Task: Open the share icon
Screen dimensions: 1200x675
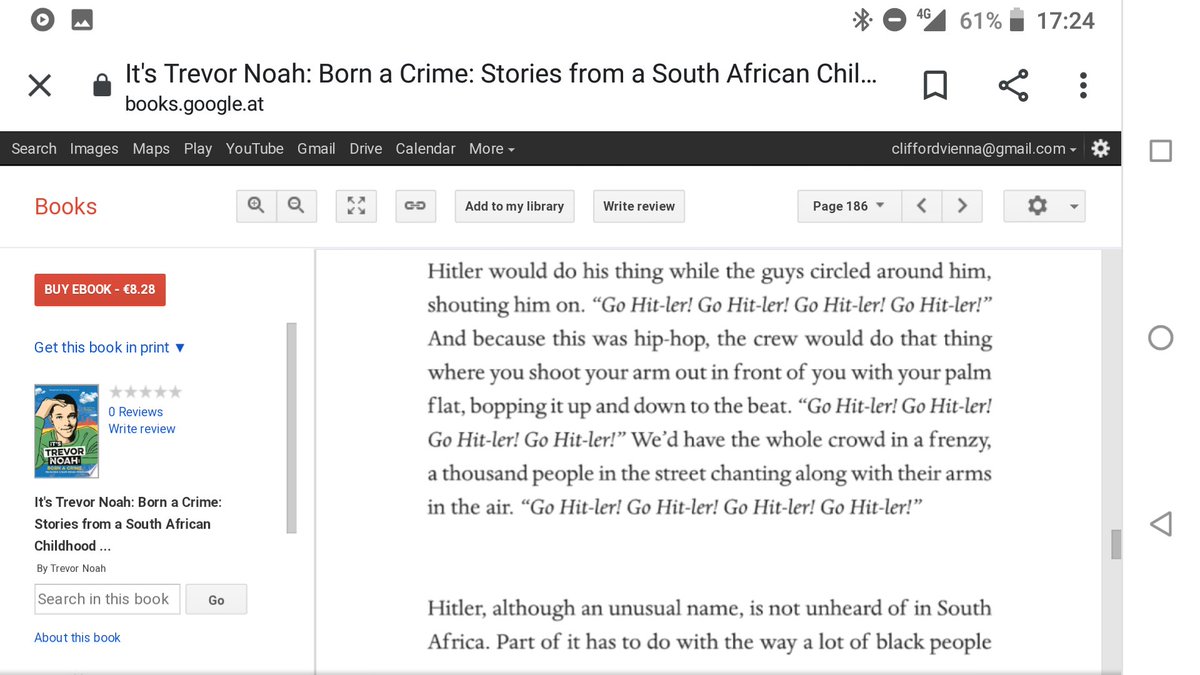Action: click(1013, 86)
